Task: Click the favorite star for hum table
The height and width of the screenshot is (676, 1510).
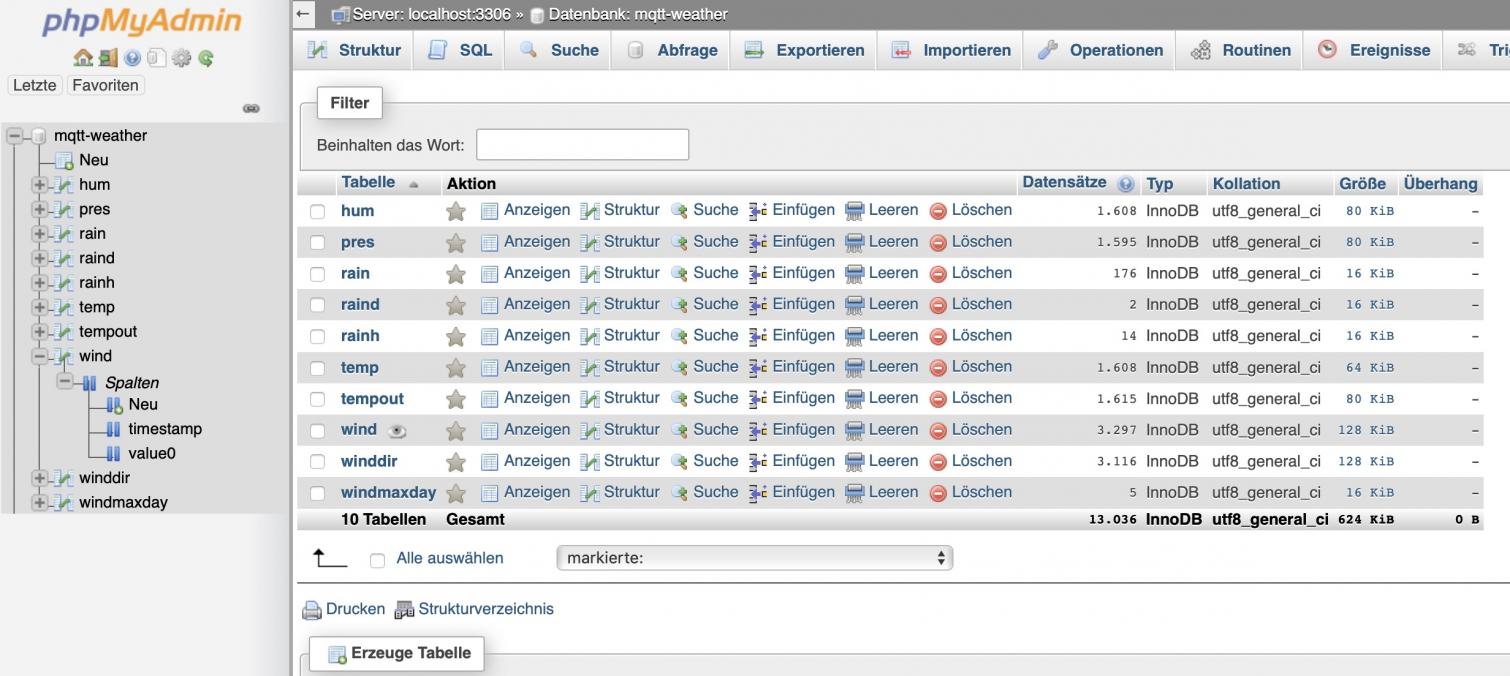Action: coord(456,211)
